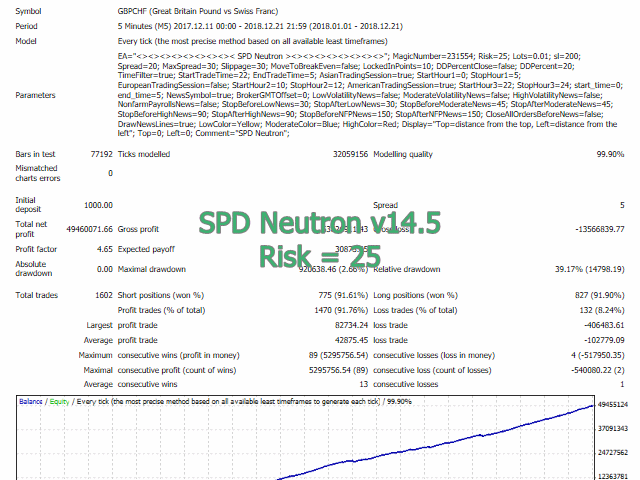Screen dimensions: 640x480
Task: Click the Modelling quality value 99.90%
Action: coord(610,154)
